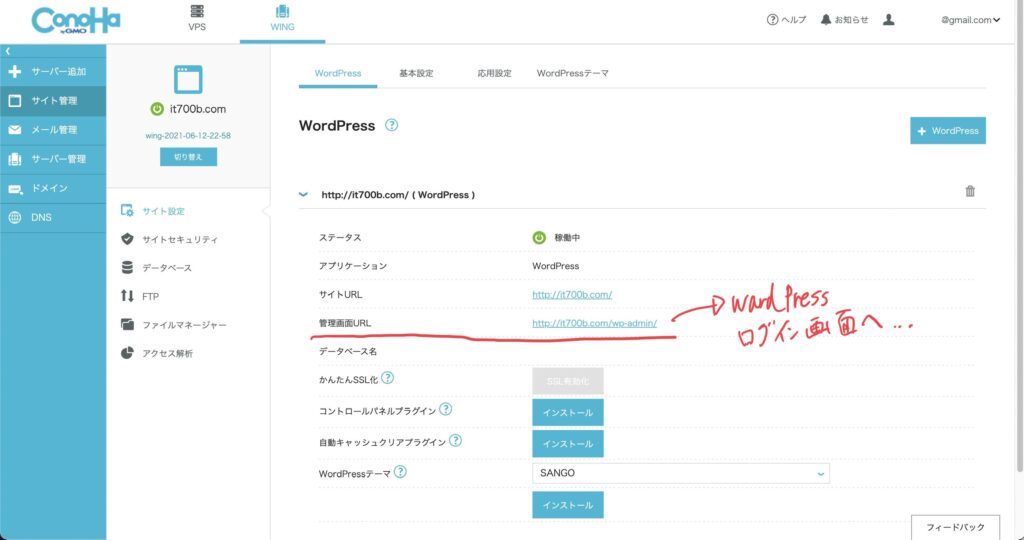
Task: Open the site URL http://it700b.com/ link
Action: point(572,294)
